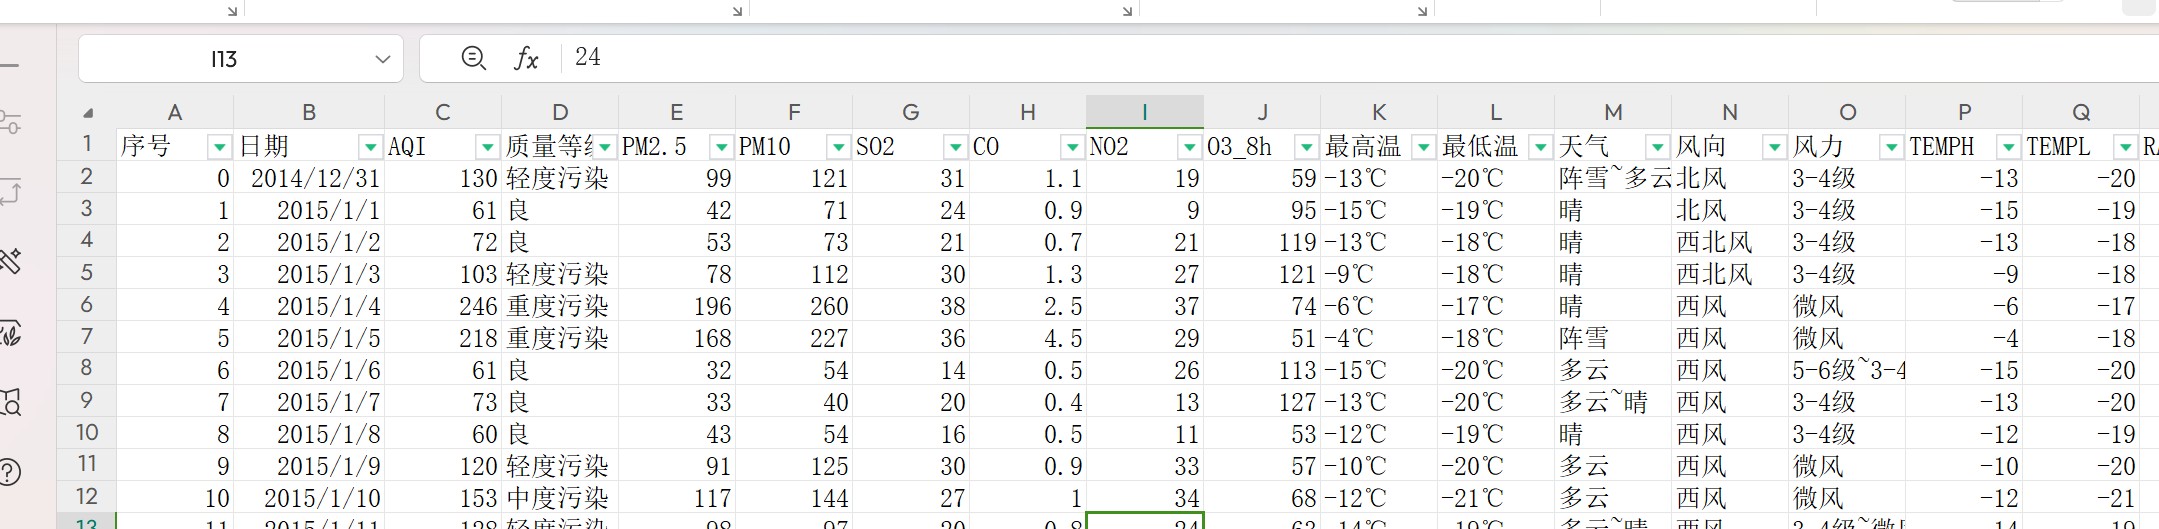
Task: Open filter dropdown for NO2 column
Action: 1189,147
